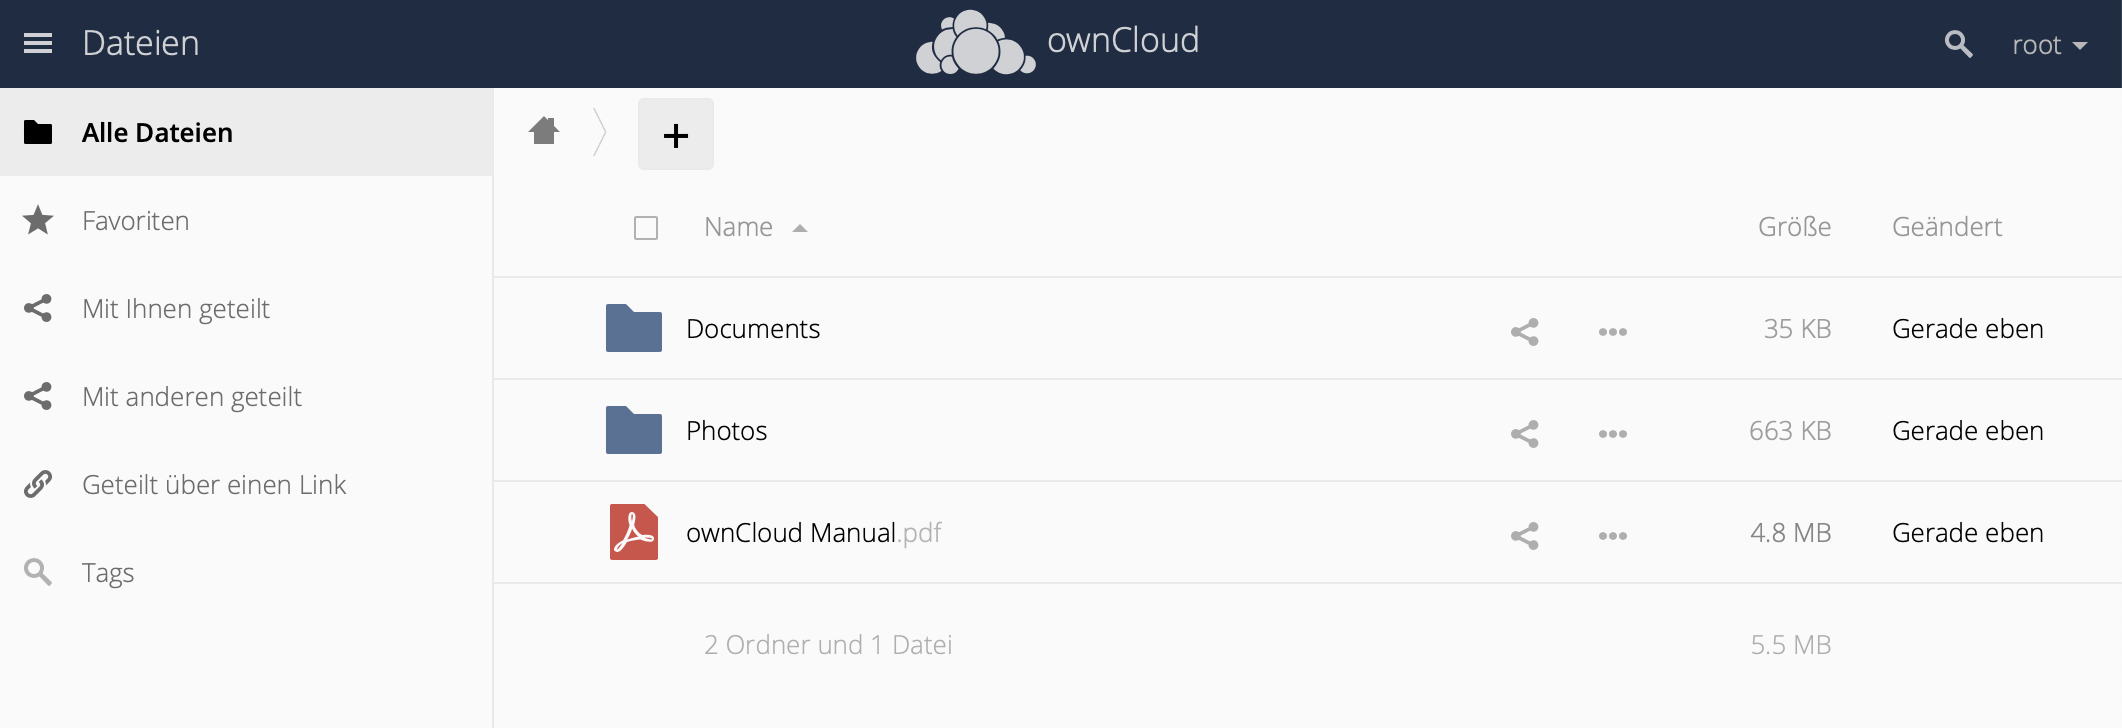
Task: Sort by Größe column header
Action: coord(1794,227)
